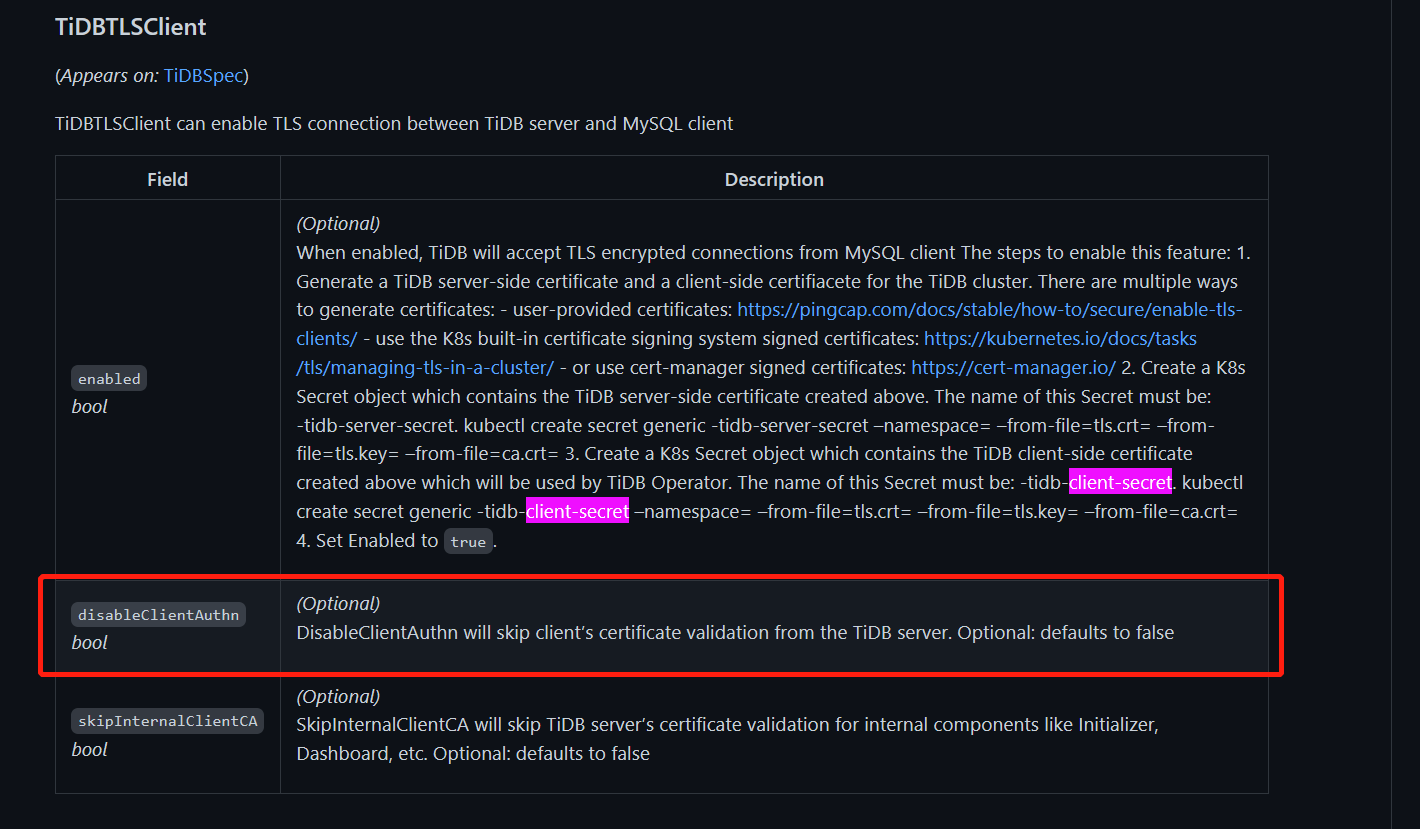The height and width of the screenshot is (829, 1420).
Task: Click the bool type under skipInternalClientCA
Action: 89,749
